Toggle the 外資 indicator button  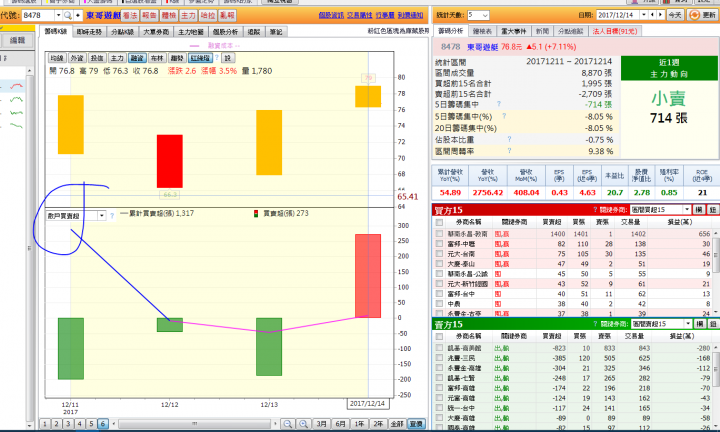tap(77, 58)
